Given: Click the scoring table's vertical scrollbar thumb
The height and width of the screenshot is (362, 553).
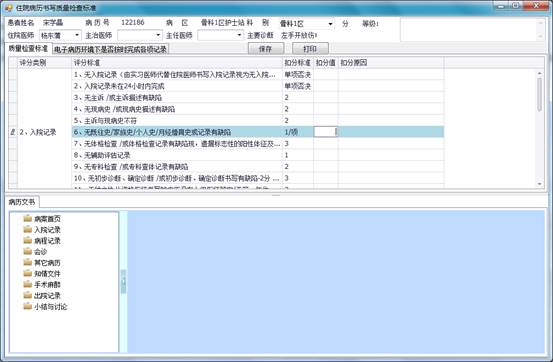Looking at the screenshot, I should [x=539, y=95].
